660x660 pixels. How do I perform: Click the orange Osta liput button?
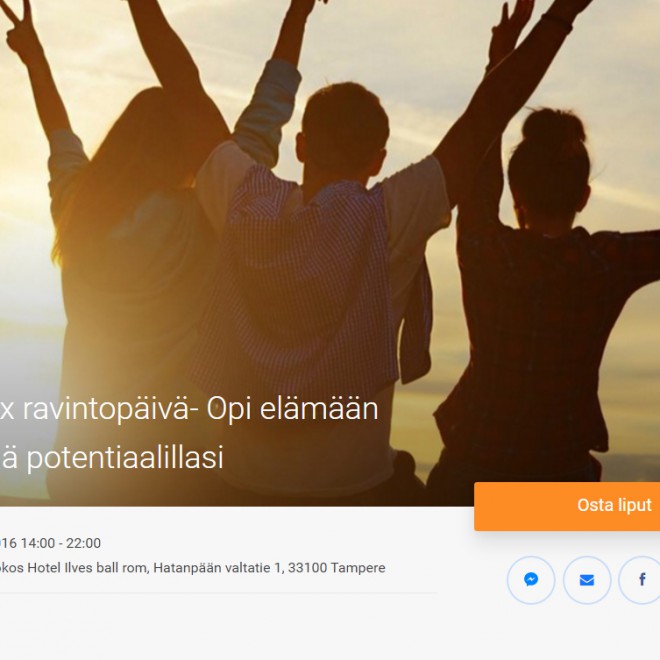pos(567,506)
